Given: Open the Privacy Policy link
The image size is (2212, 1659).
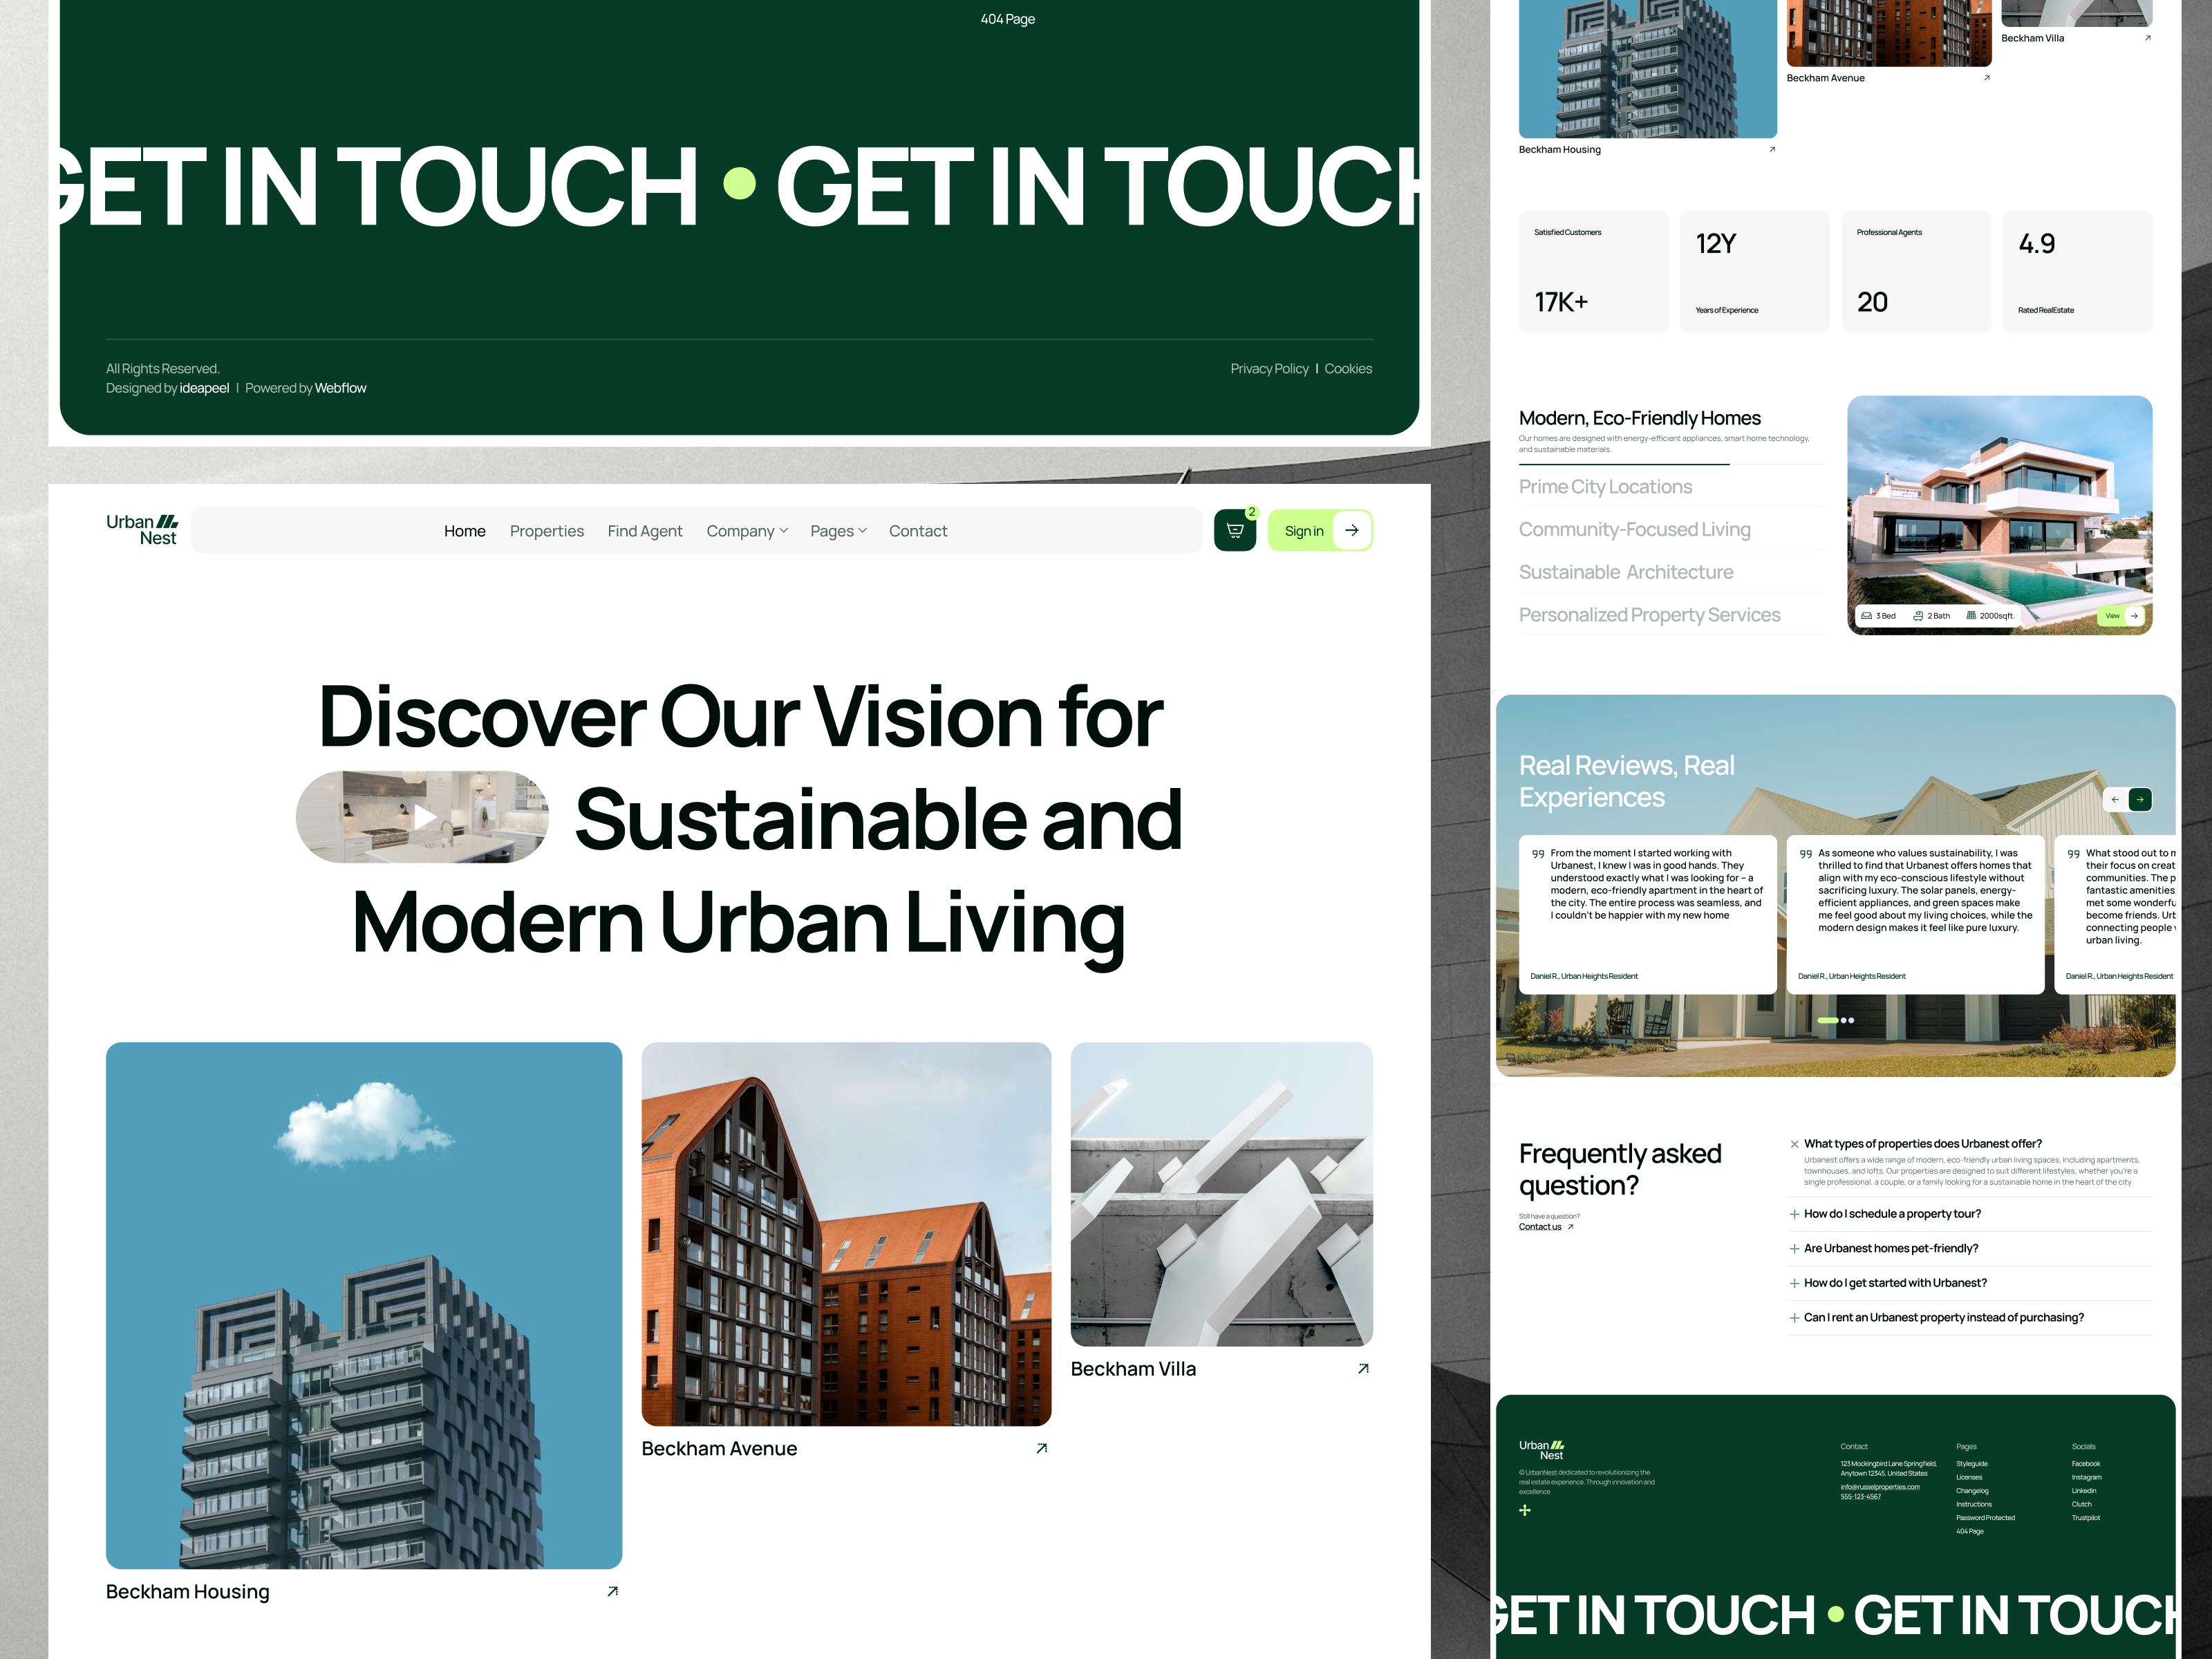Looking at the screenshot, I should [1269, 368].
